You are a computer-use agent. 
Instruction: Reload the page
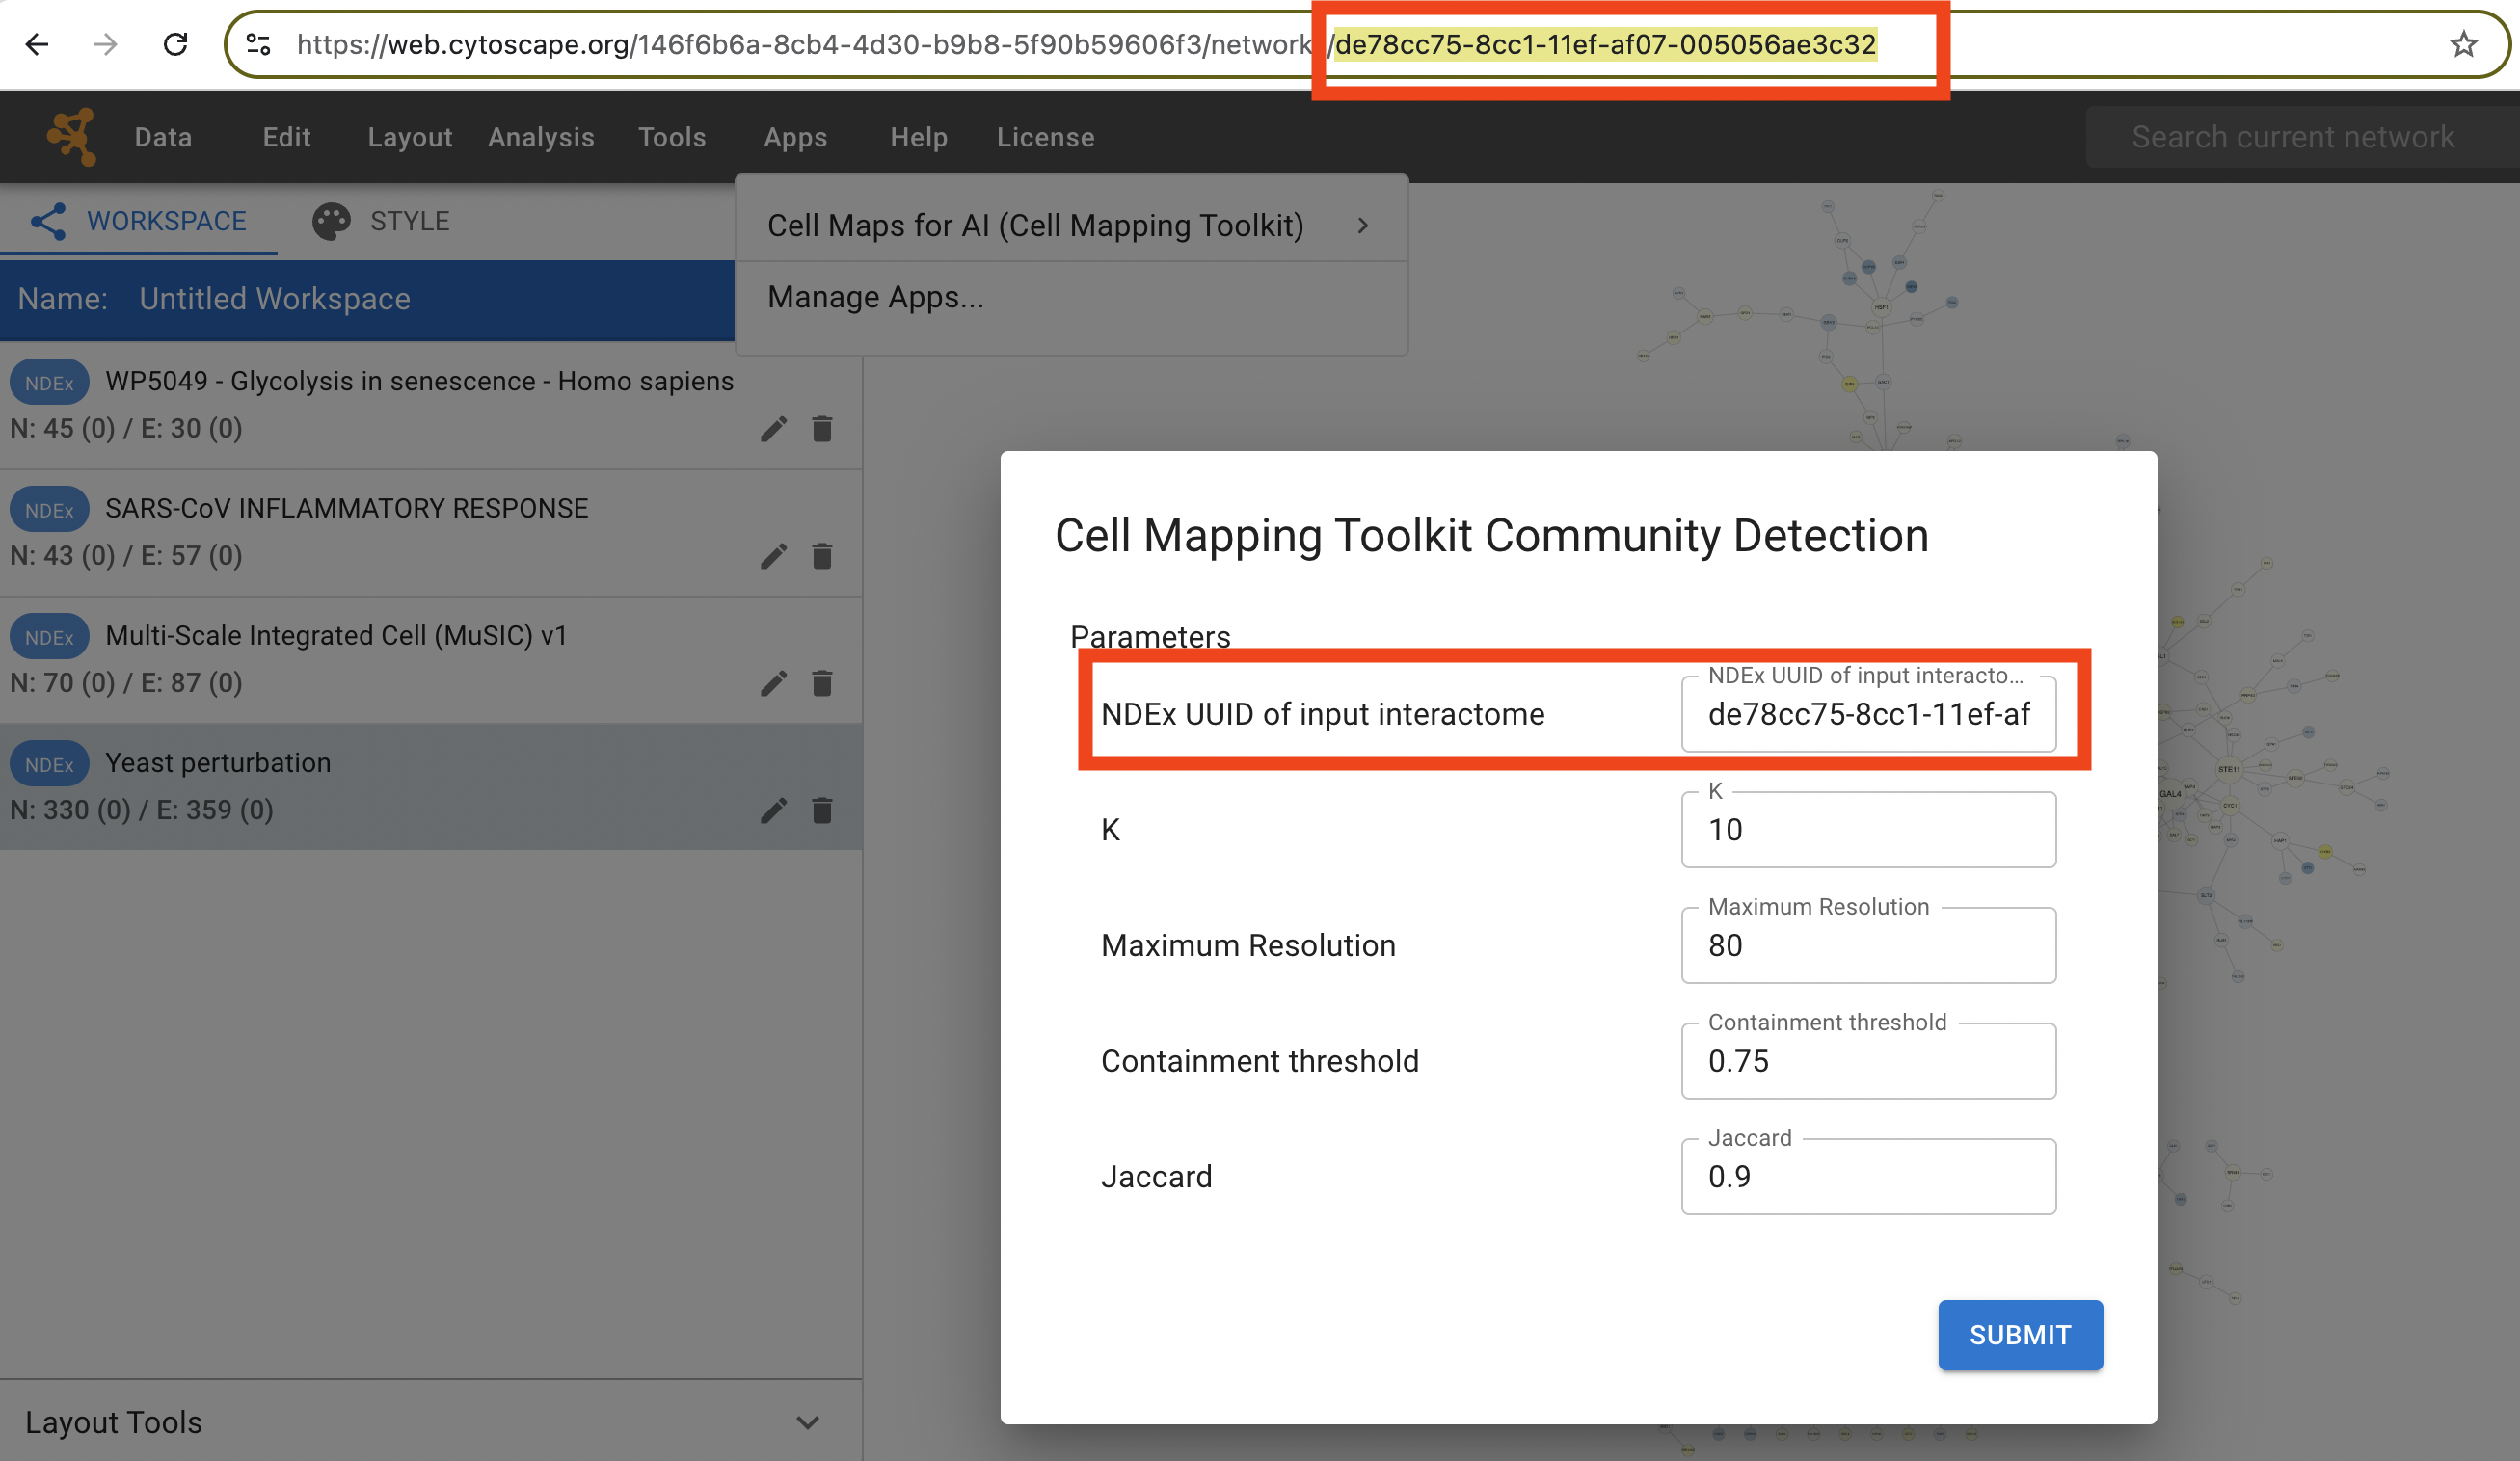click(x=175, y=44)
